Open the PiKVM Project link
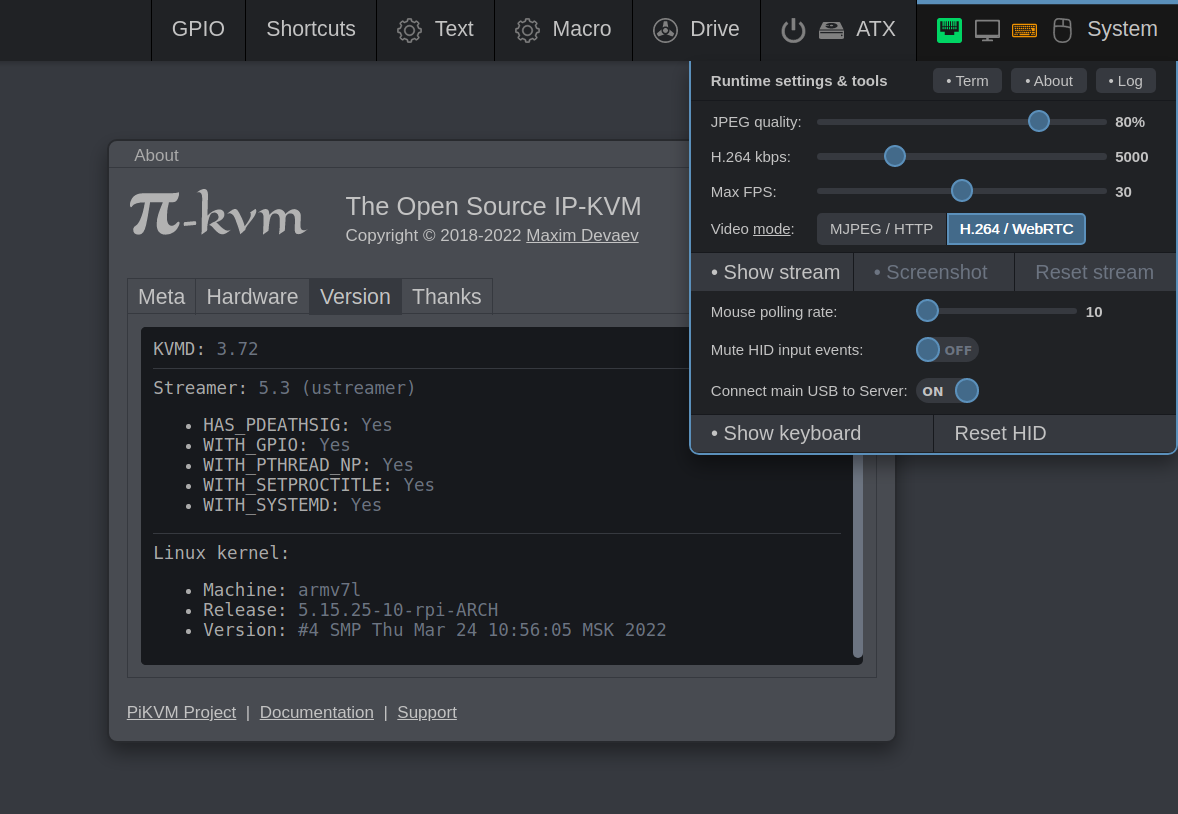 click(x=181, y=712)
